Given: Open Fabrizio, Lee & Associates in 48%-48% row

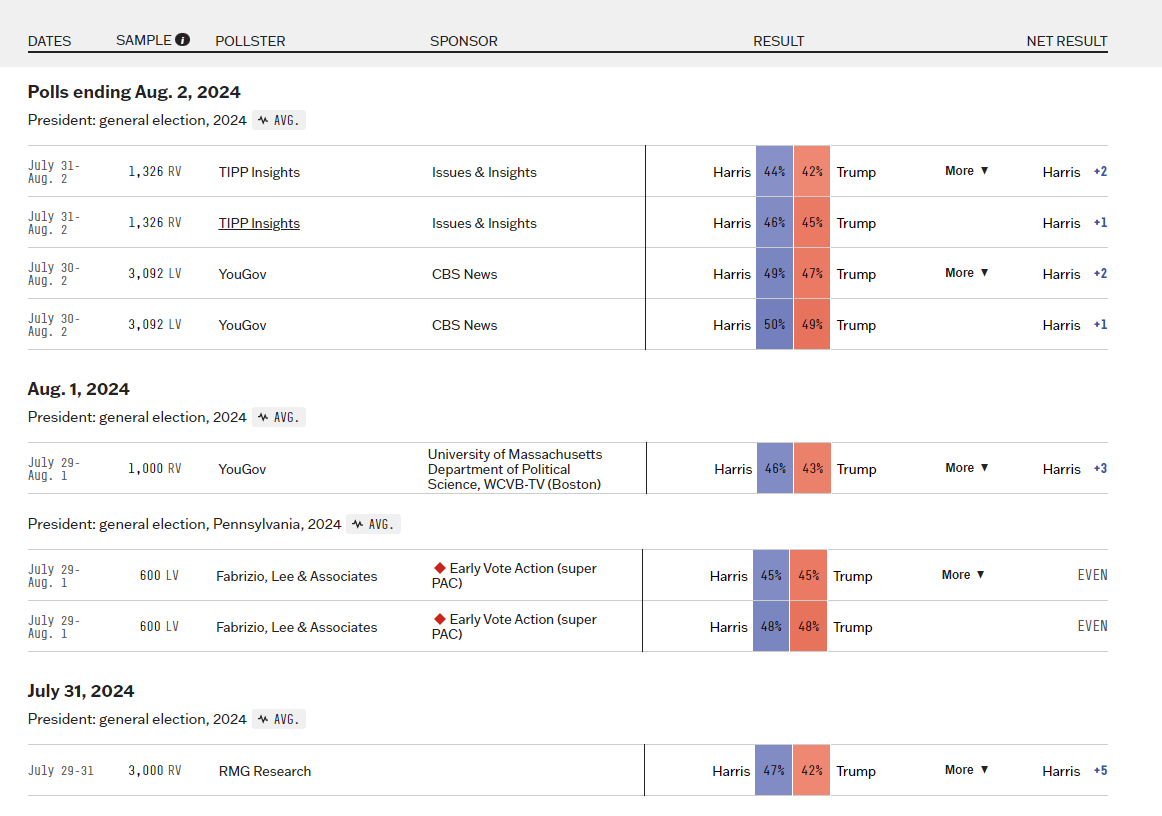Looking at the screenshot, I should [x=296, y=627].
